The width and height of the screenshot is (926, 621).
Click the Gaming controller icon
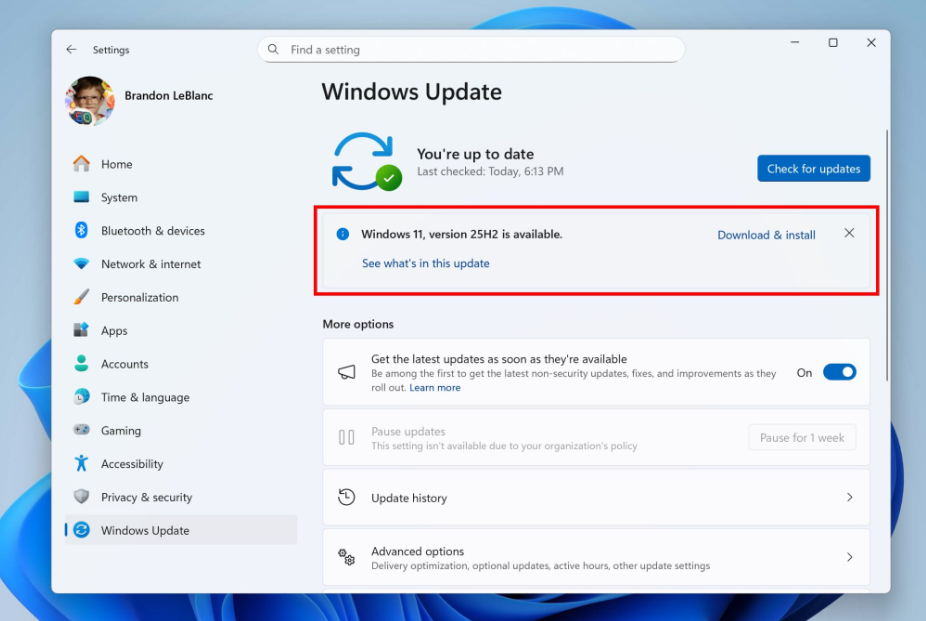click(x=82, y=430)
